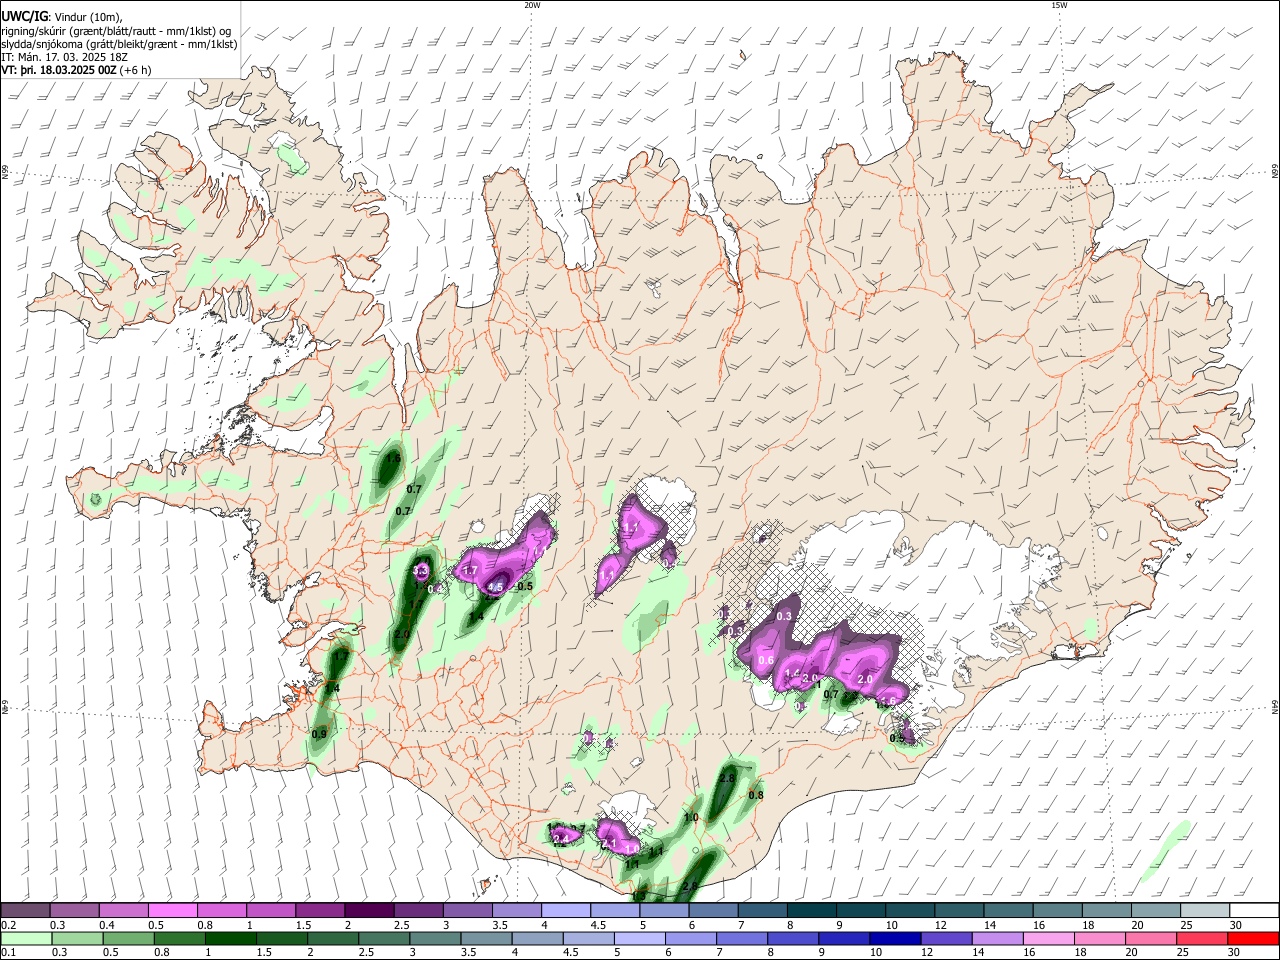
Task: Click the '4.5' precipitation value on the map
Action: [x=495, y=588]
